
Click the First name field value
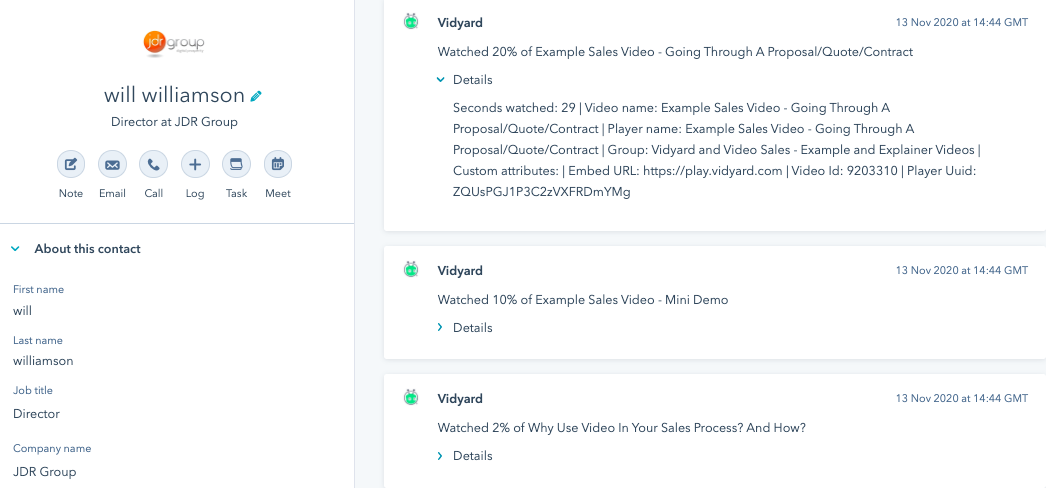[22, 311]
